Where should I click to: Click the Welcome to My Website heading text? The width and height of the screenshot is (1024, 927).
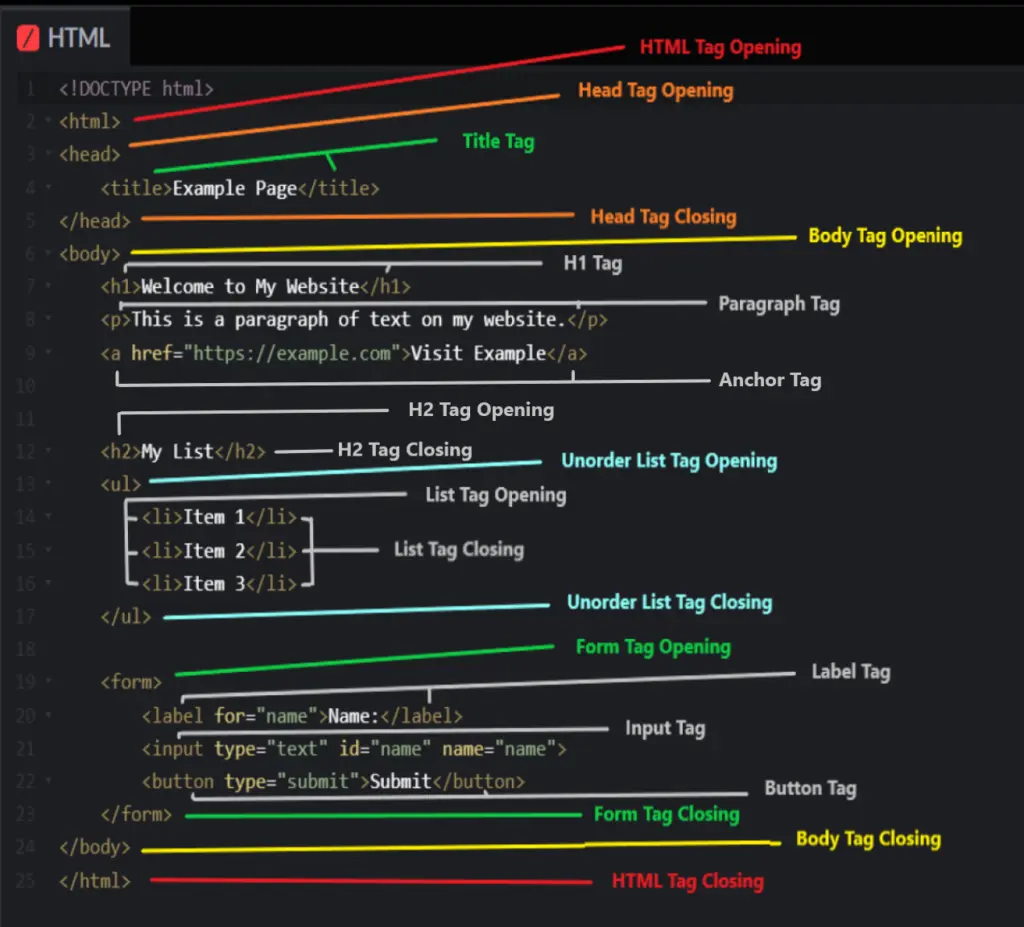249,287
